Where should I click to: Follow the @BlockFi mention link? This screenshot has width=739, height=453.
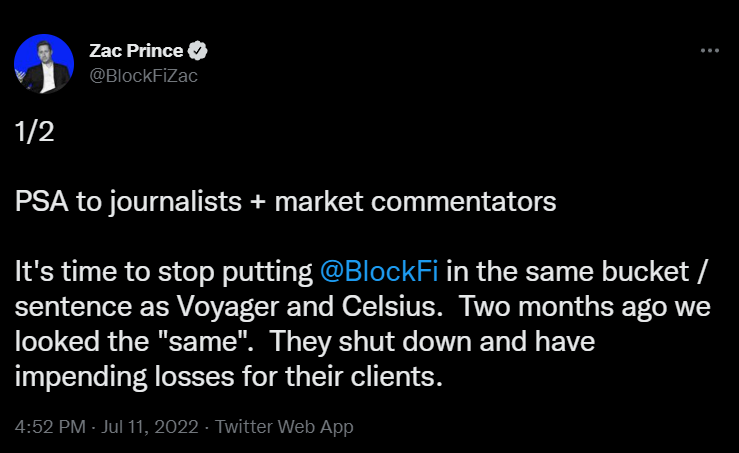coord(380,271)
